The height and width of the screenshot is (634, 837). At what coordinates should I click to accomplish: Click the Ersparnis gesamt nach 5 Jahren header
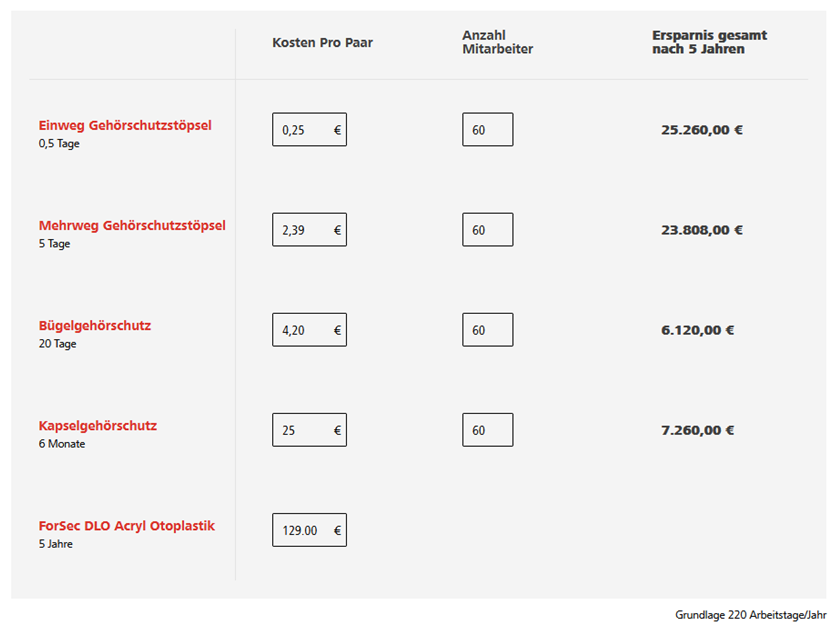(709, 42)
